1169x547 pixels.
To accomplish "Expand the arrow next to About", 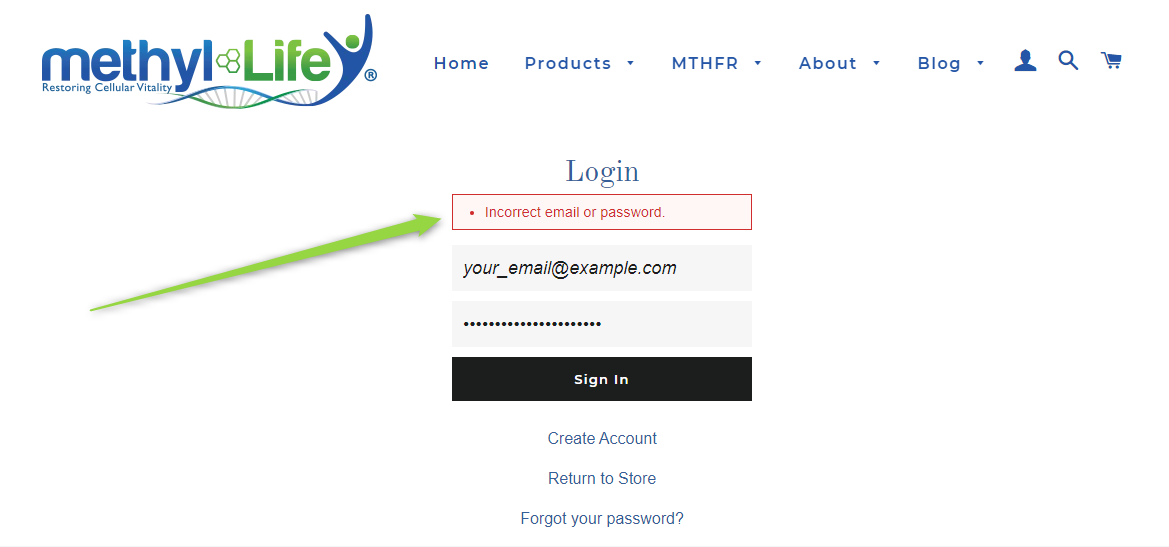I will (x=877, y=63).
